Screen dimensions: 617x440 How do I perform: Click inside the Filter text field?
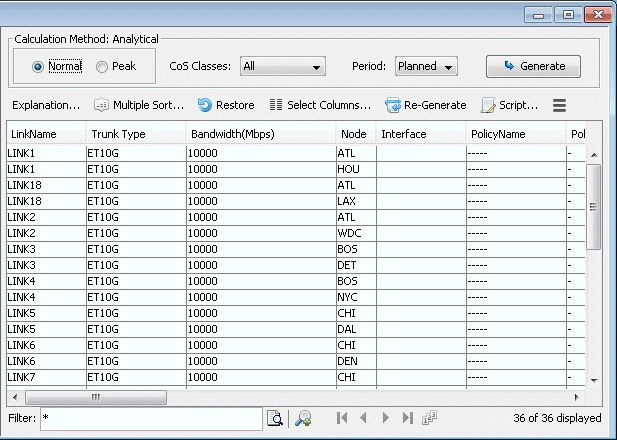coord(150,418)
